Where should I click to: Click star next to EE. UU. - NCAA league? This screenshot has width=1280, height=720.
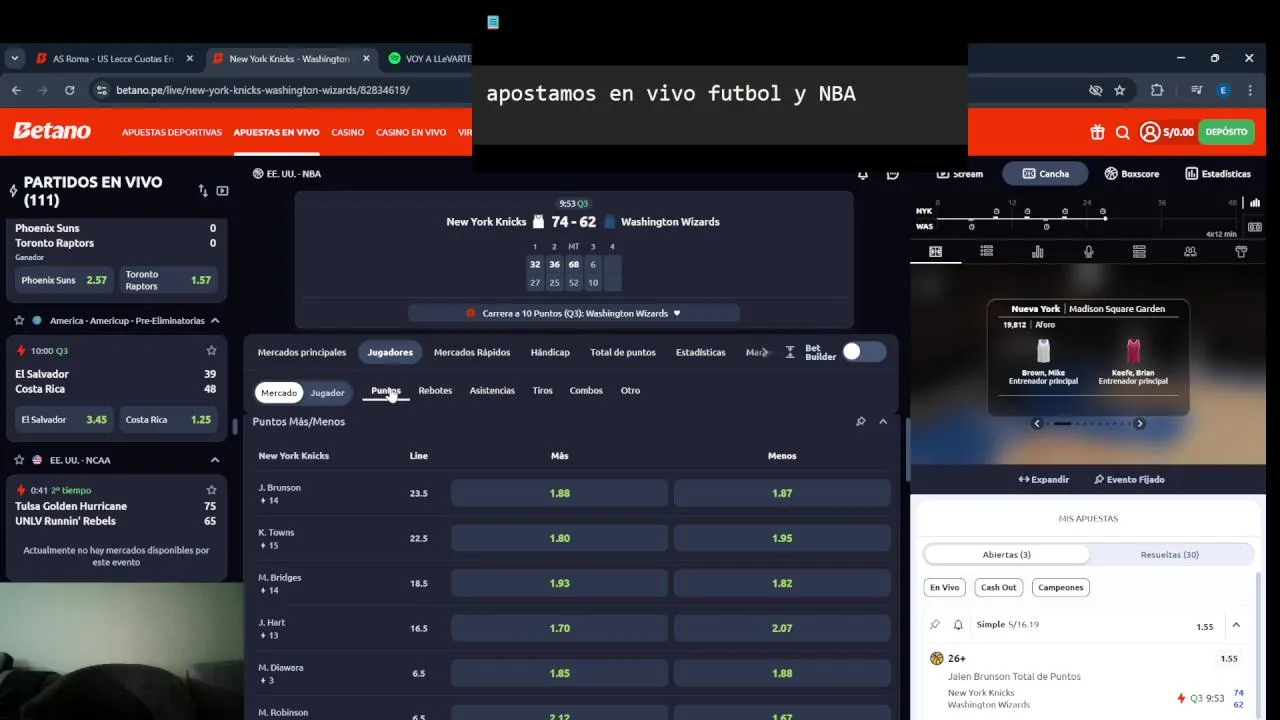coord(19,460)
